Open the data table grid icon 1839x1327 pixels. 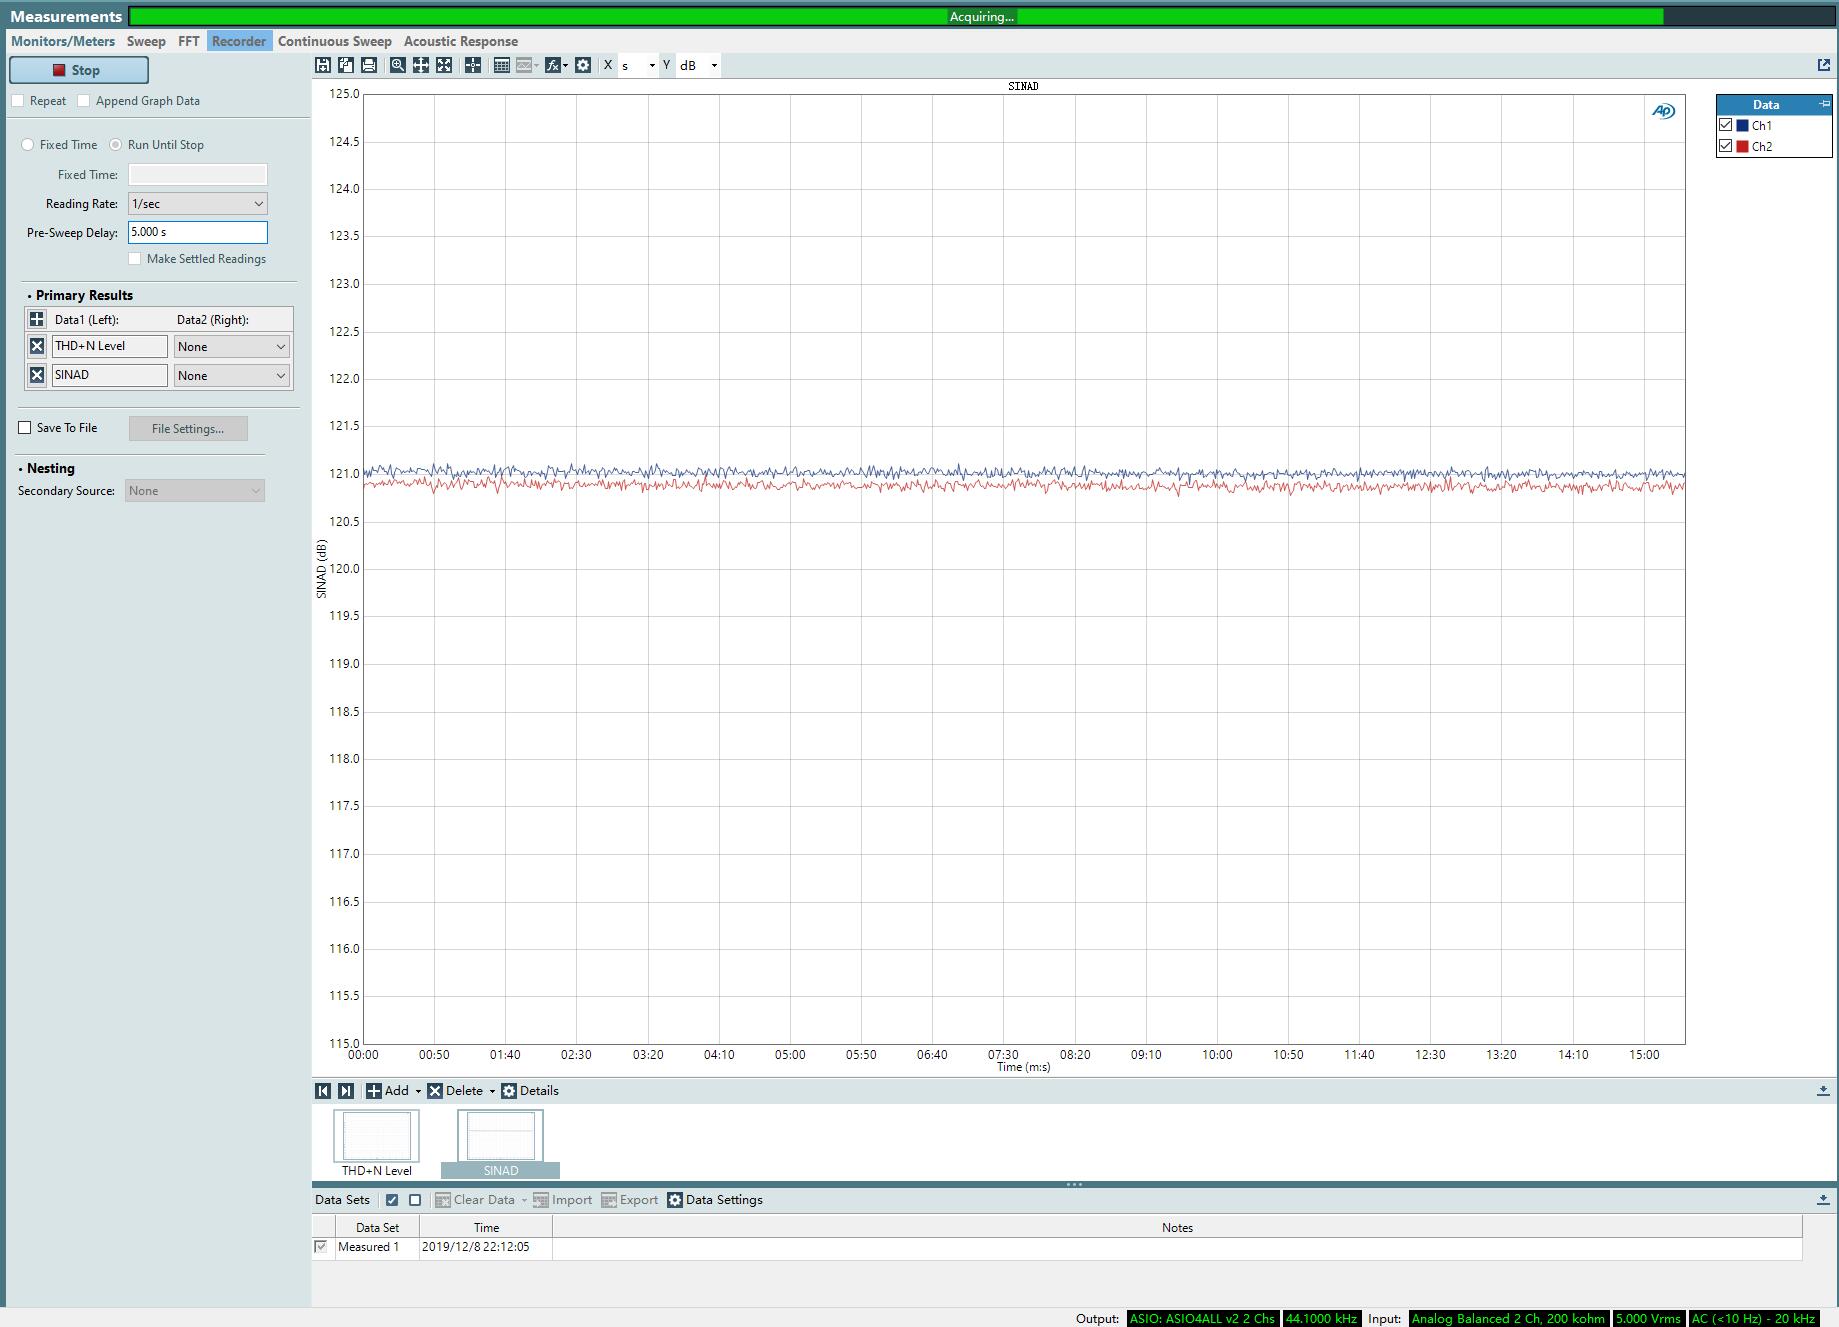[x=502, y=65]
